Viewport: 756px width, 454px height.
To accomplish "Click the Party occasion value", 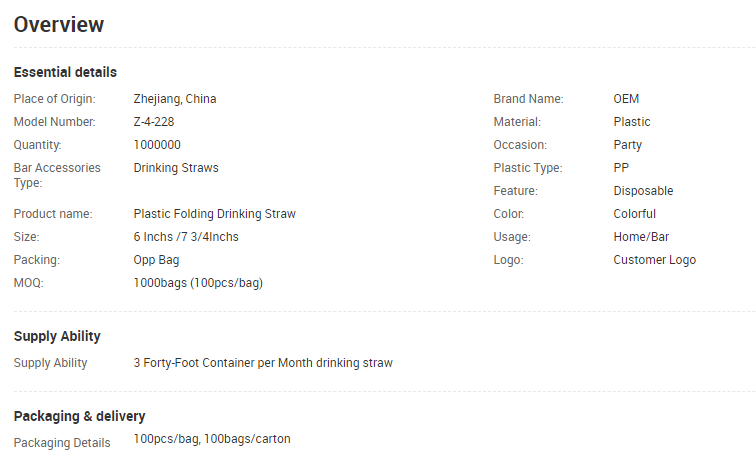I will point(628,145).
